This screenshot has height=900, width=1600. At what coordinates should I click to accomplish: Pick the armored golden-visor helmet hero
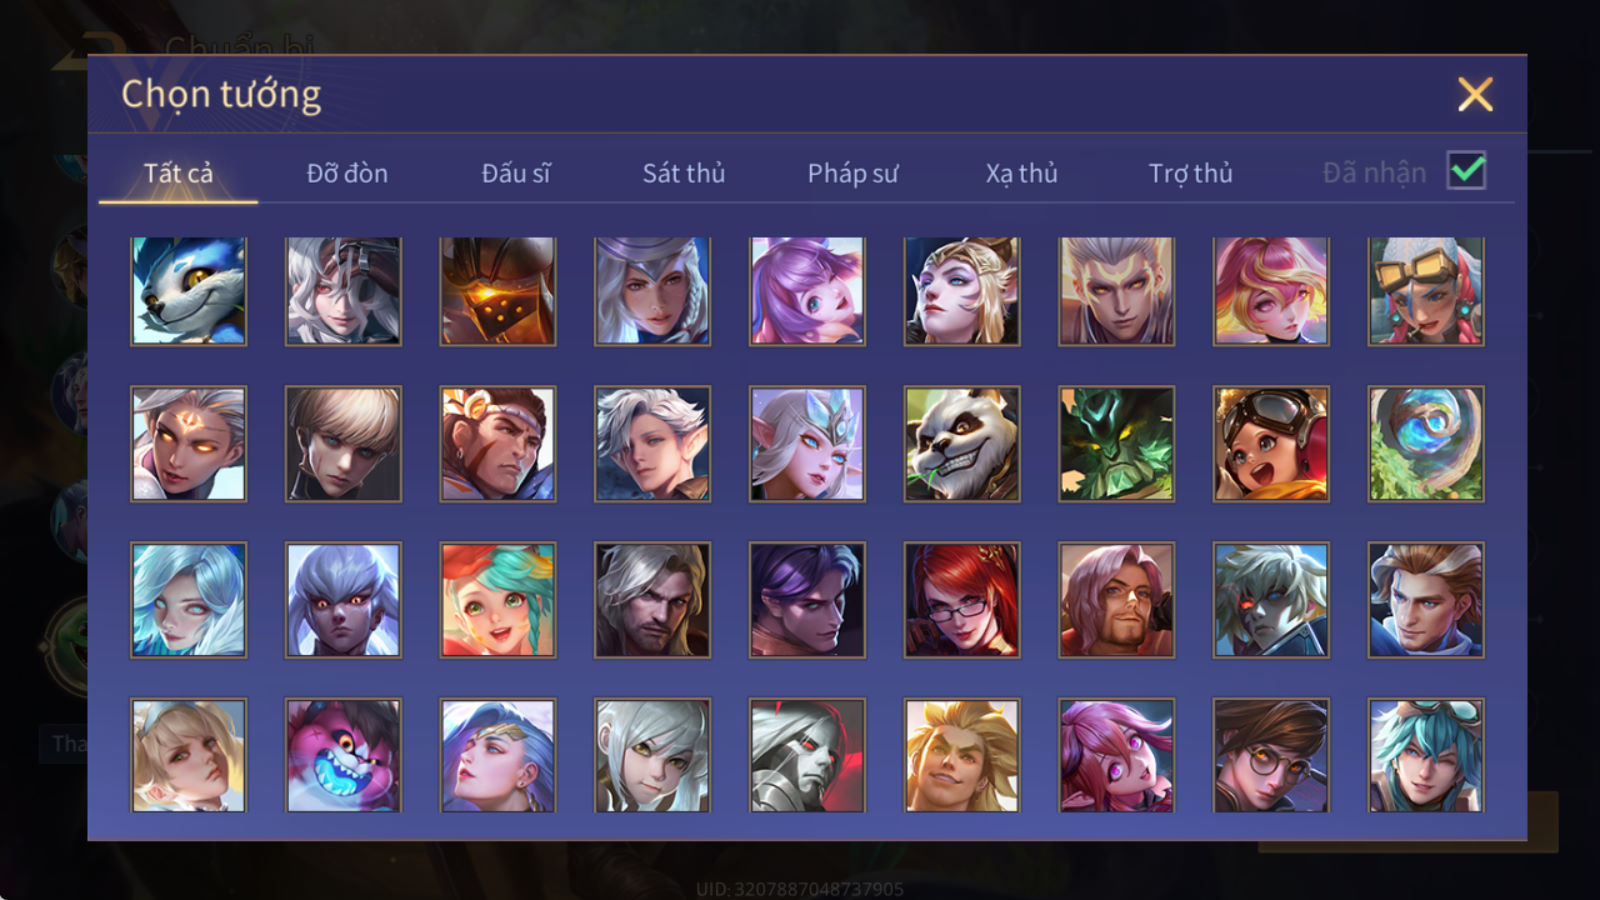pyautogui.click(x=497, y=291)
